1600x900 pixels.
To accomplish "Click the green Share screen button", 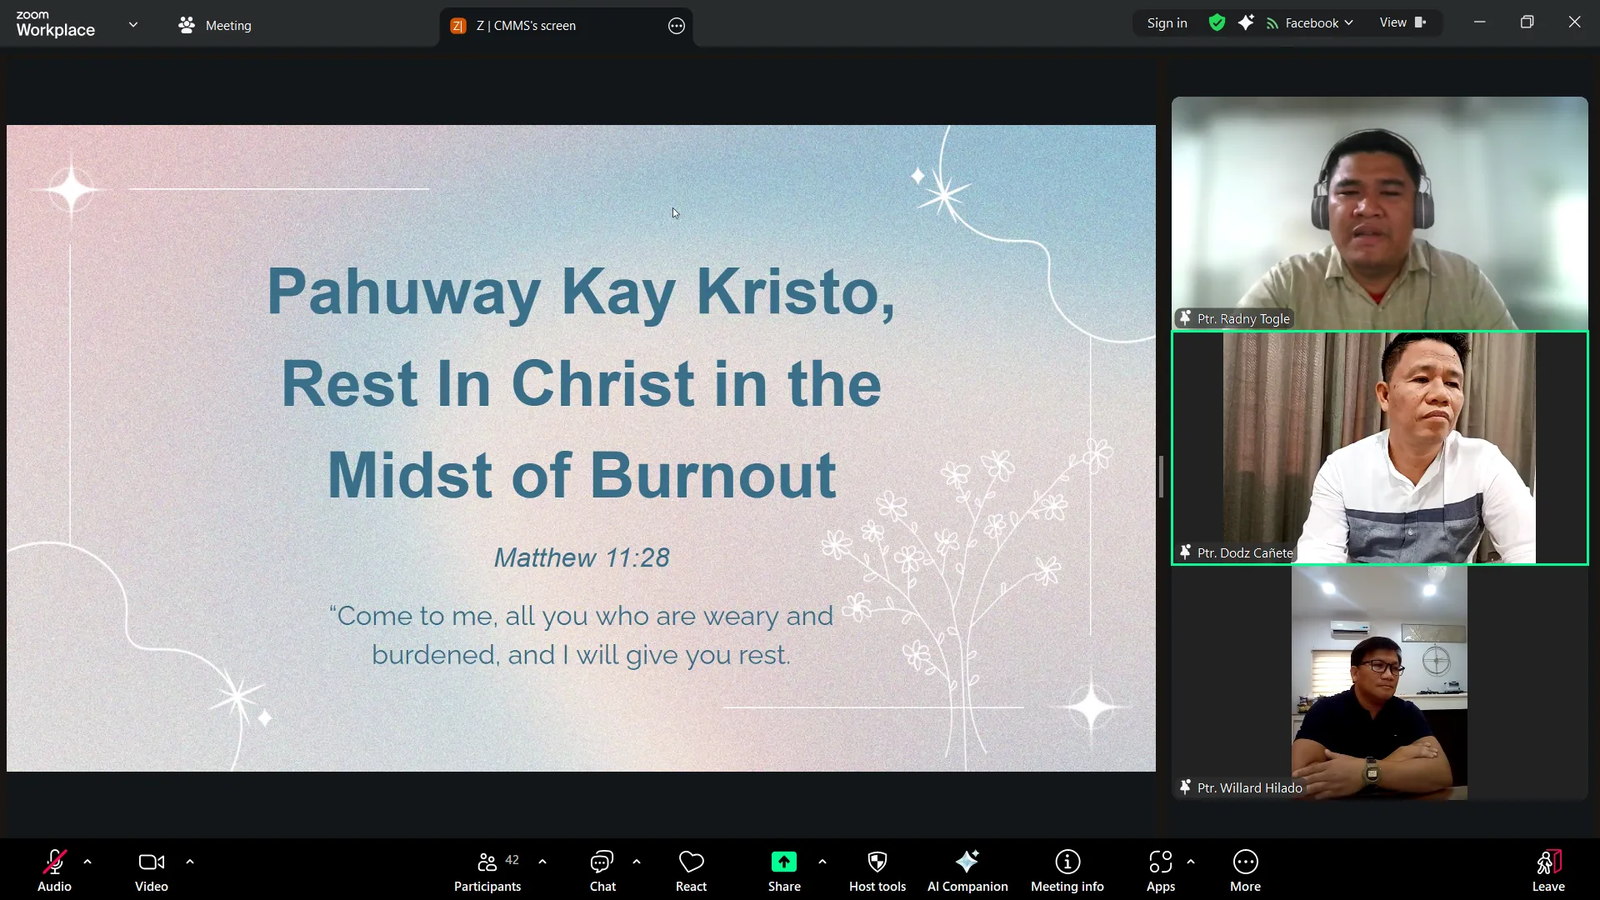I will click(784, 870).
